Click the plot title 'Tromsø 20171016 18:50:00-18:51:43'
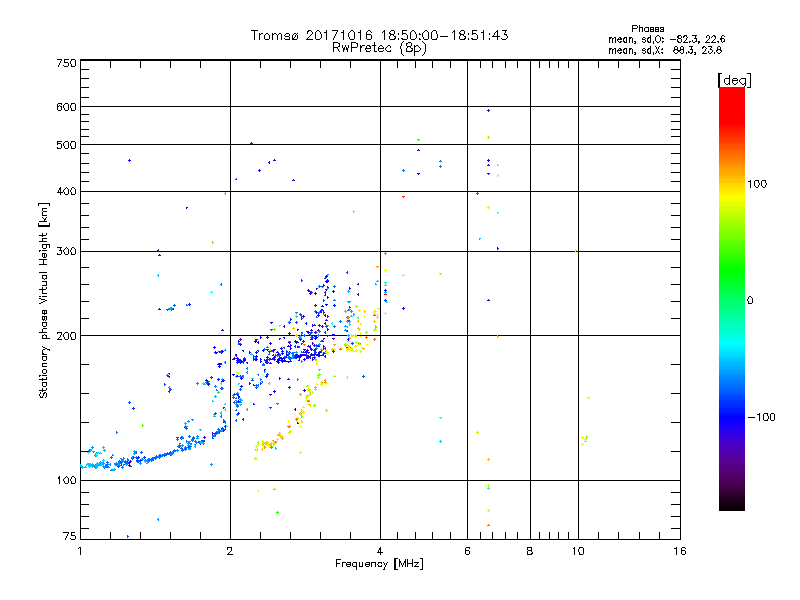800x600 pixels. (379, 35)
